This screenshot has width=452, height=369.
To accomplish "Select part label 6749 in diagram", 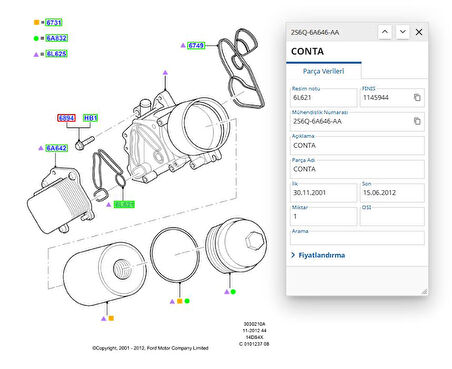I will 196,45.
